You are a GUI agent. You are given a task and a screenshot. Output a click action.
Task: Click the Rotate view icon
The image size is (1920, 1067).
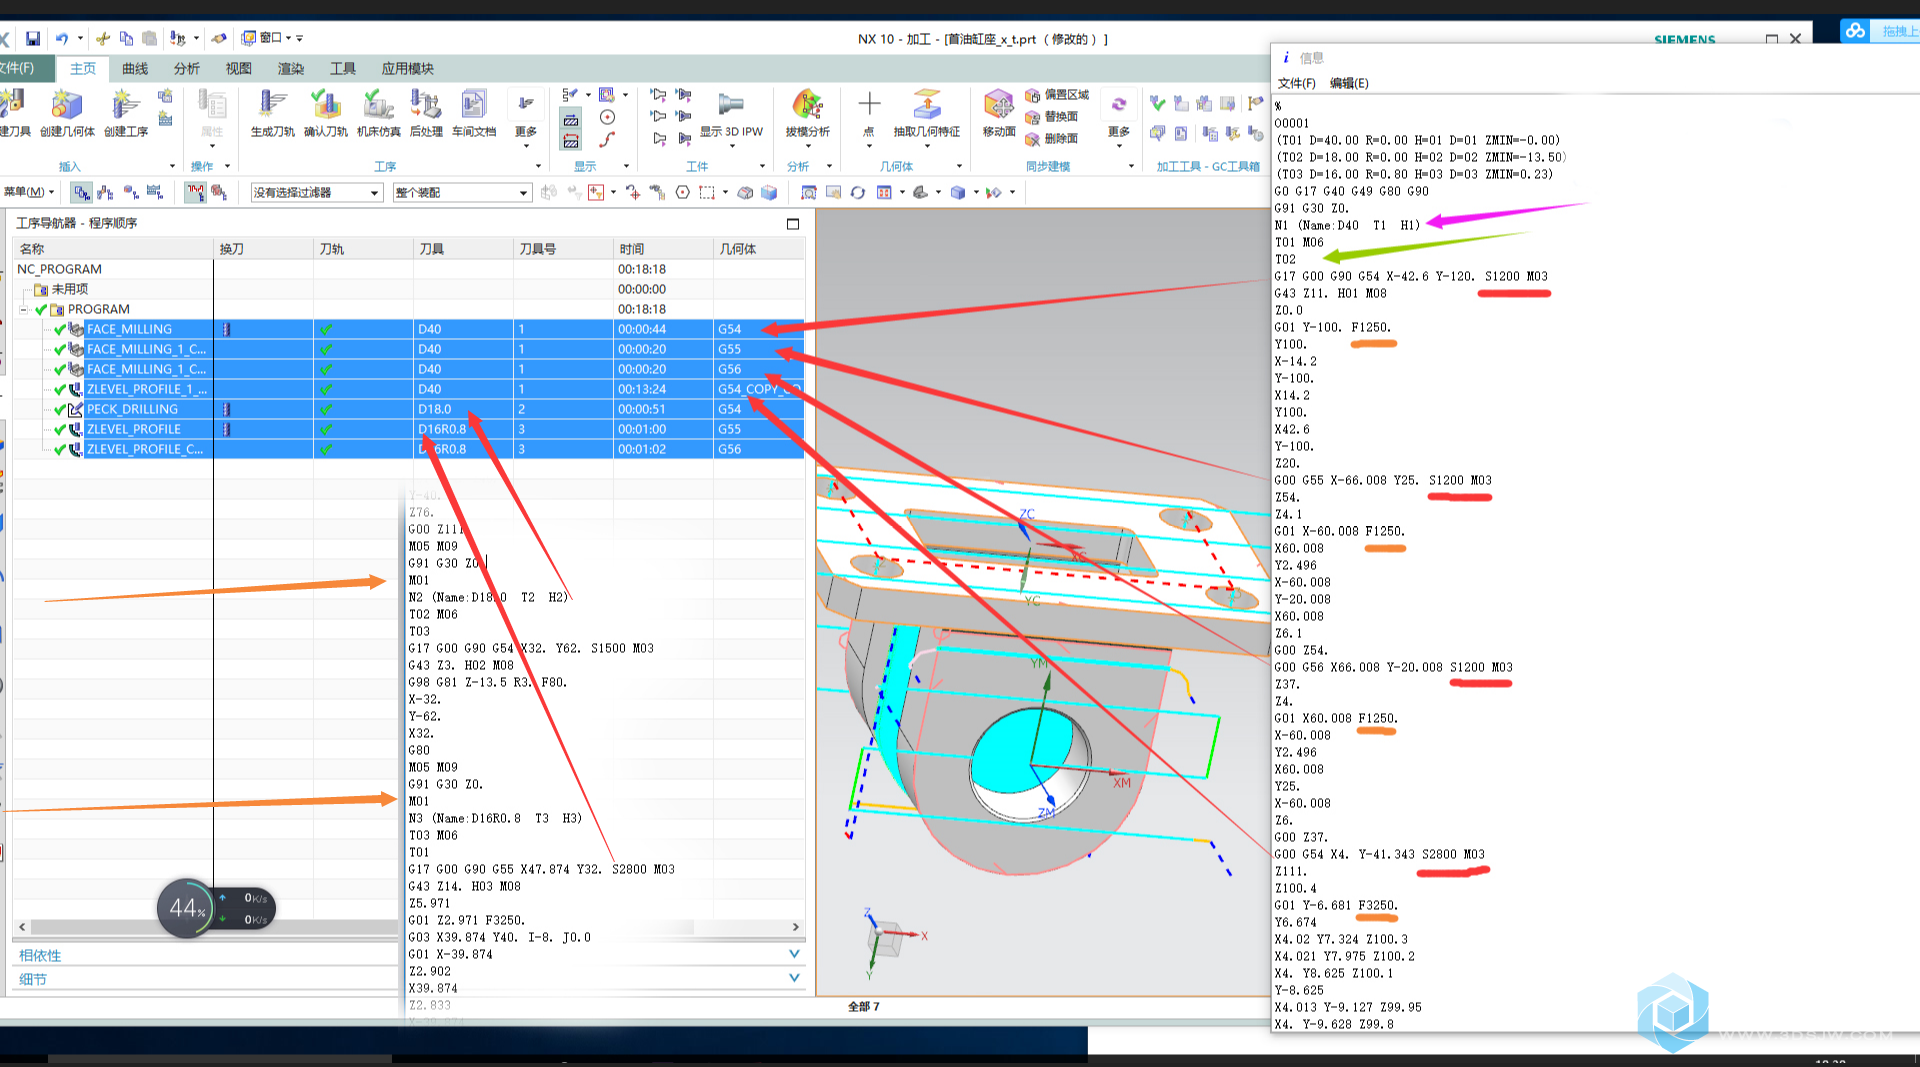[x=858, y=192]
